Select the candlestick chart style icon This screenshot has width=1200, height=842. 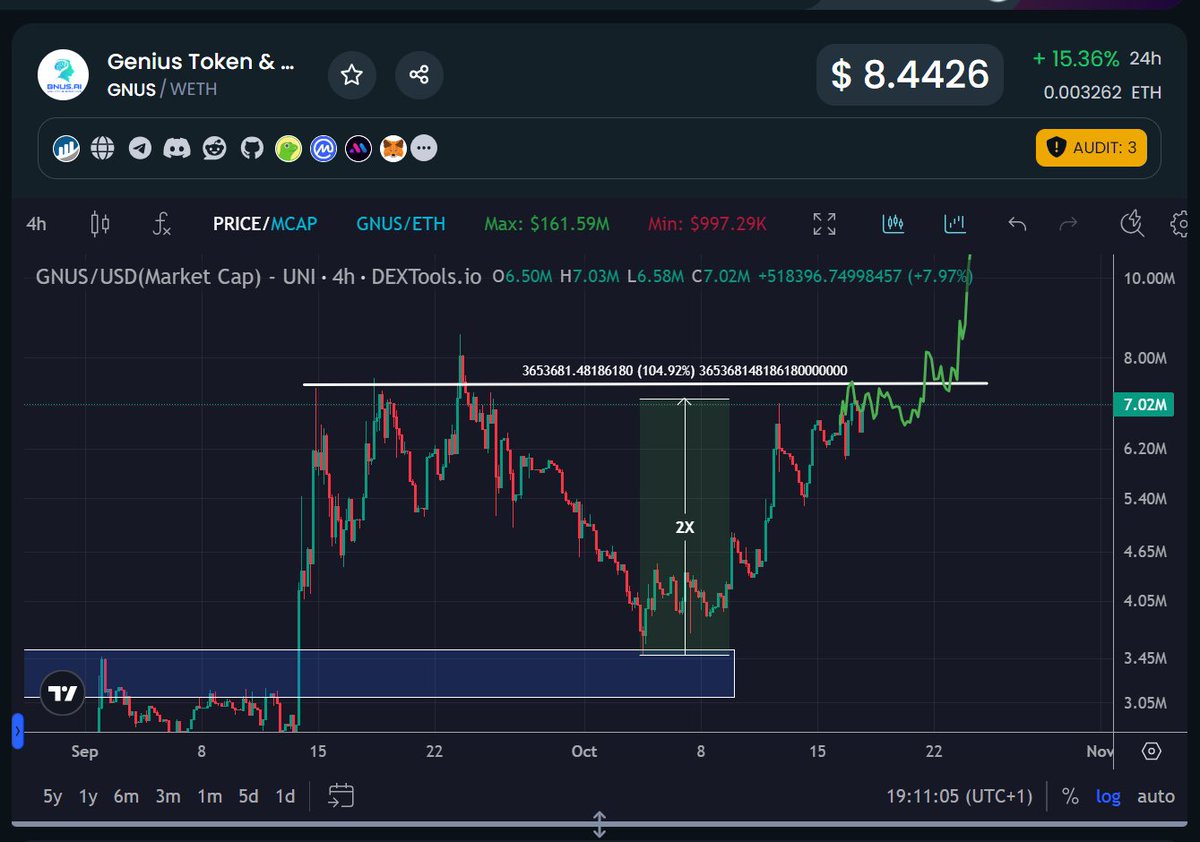(x=99, y=224)
